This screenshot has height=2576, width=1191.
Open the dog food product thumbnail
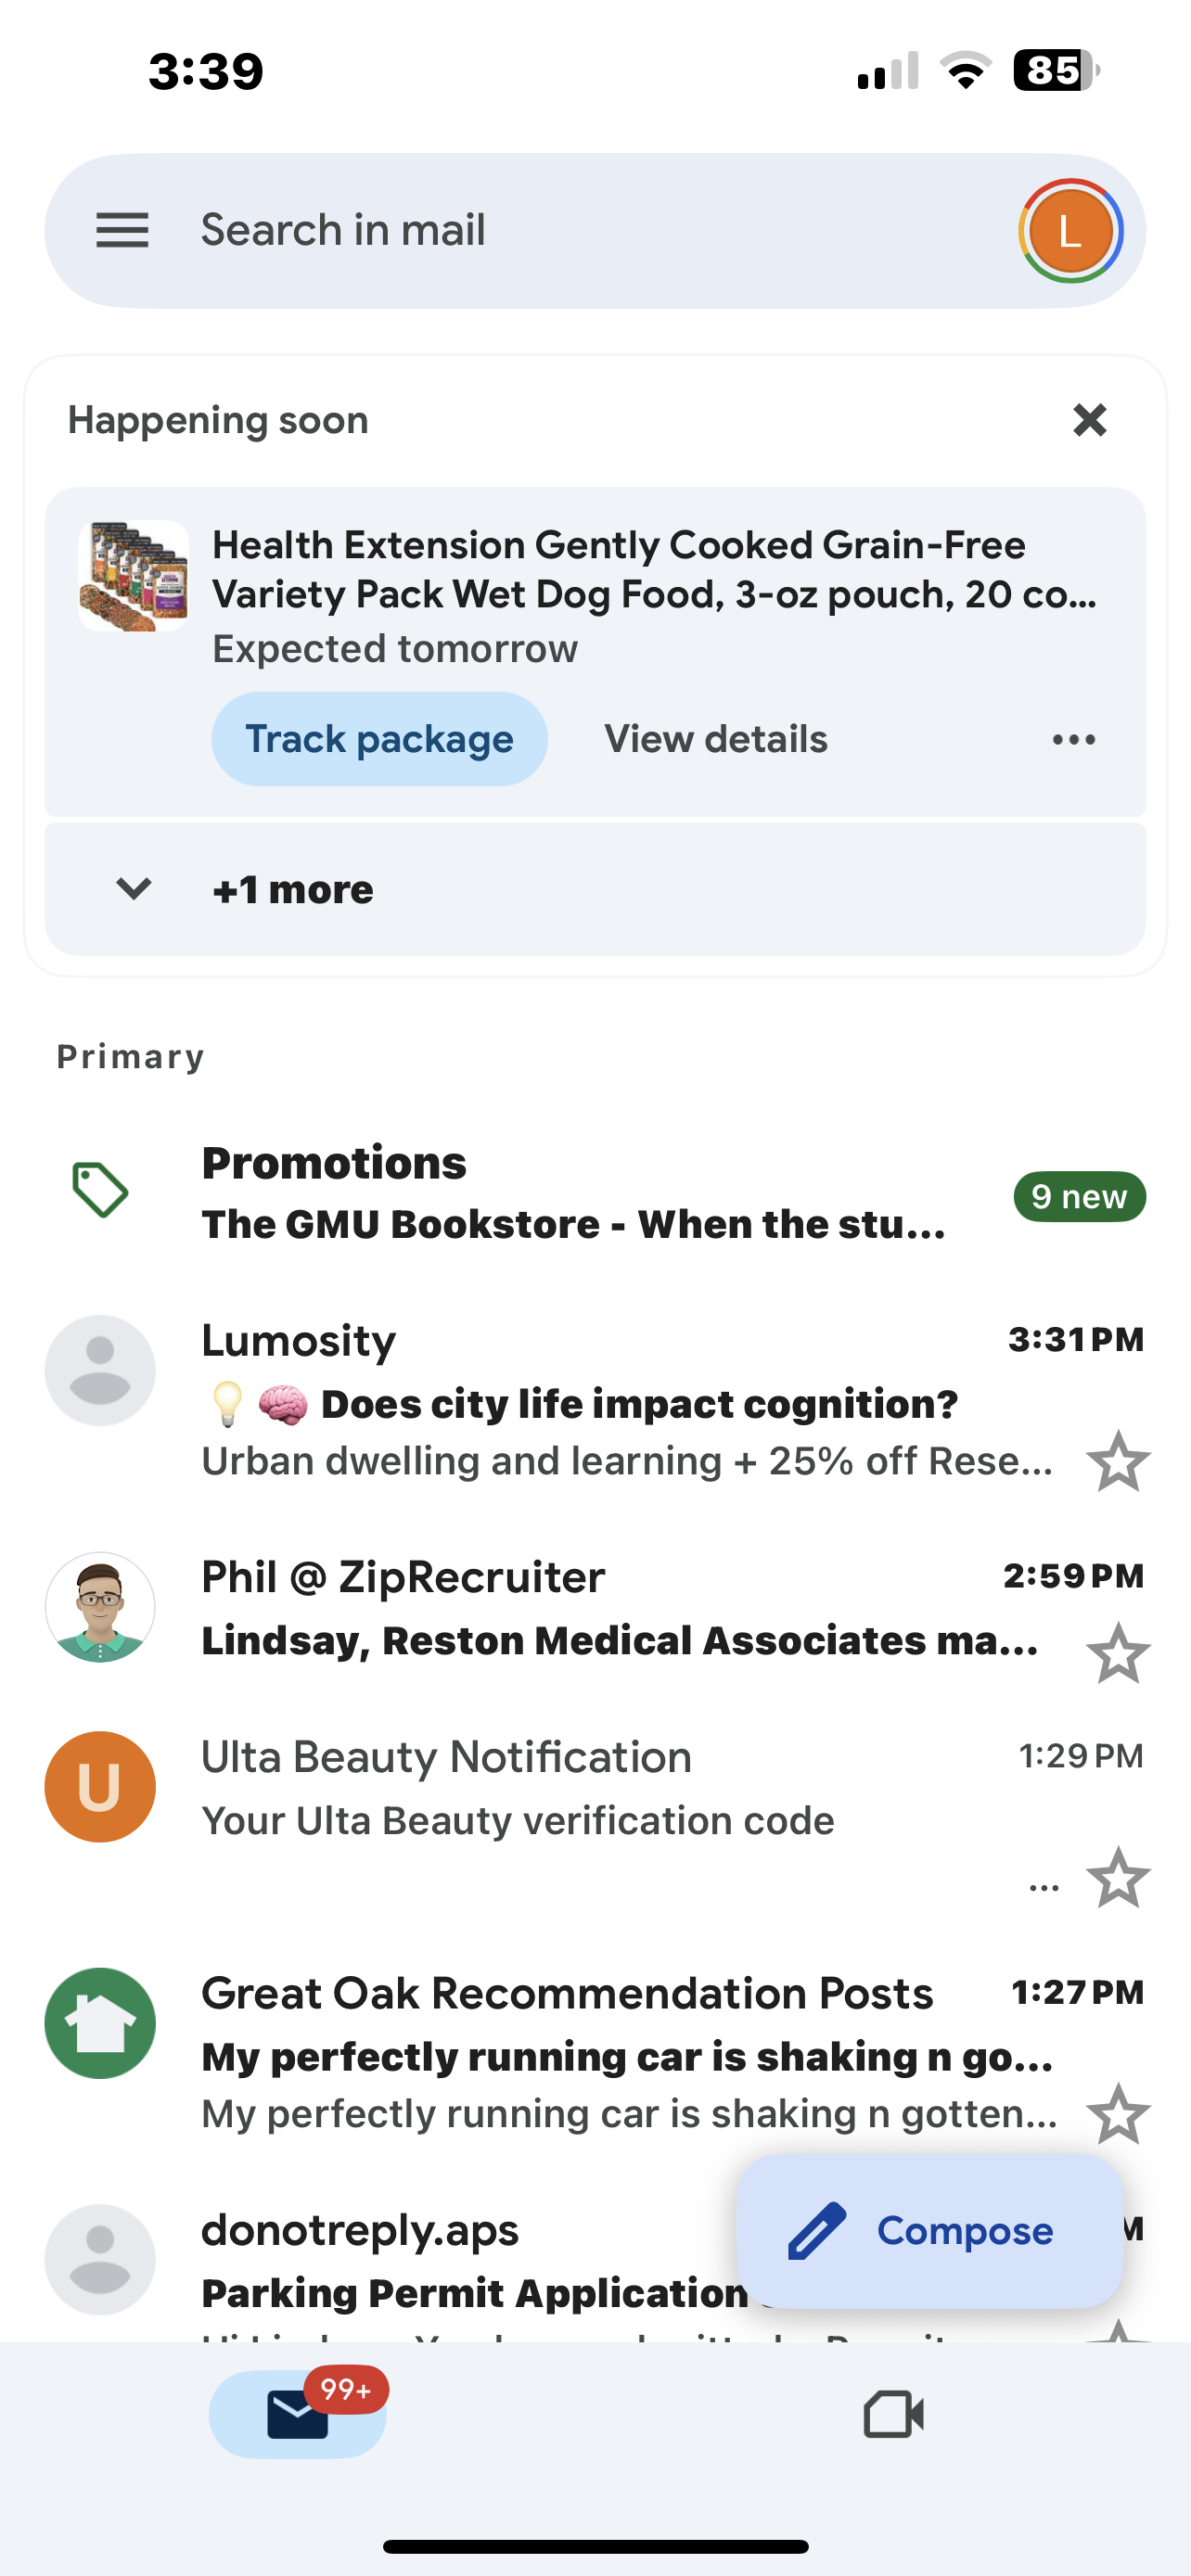(134, 576)
